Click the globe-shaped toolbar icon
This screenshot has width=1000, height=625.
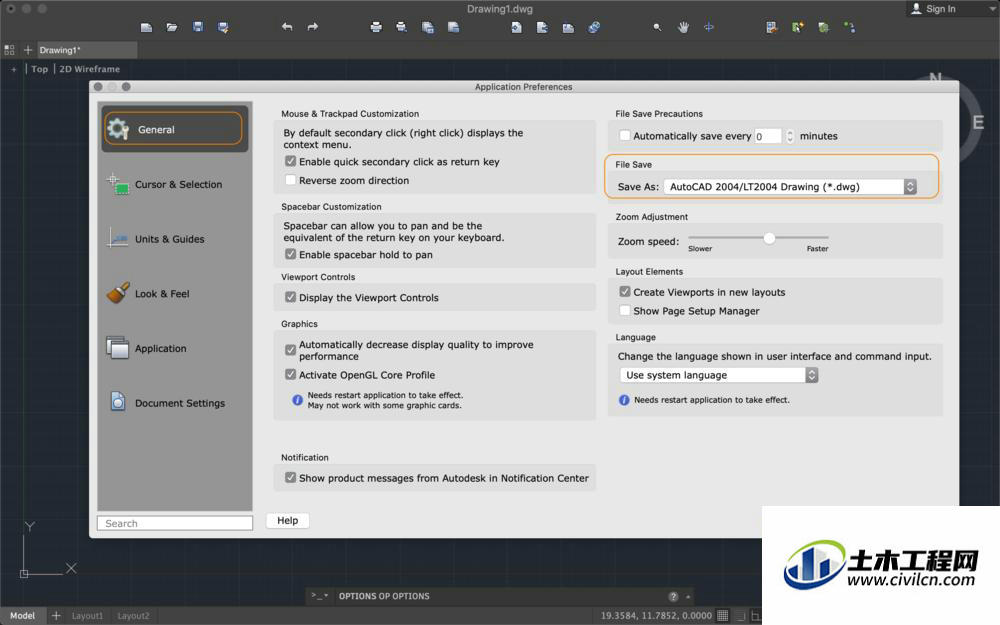594,27
